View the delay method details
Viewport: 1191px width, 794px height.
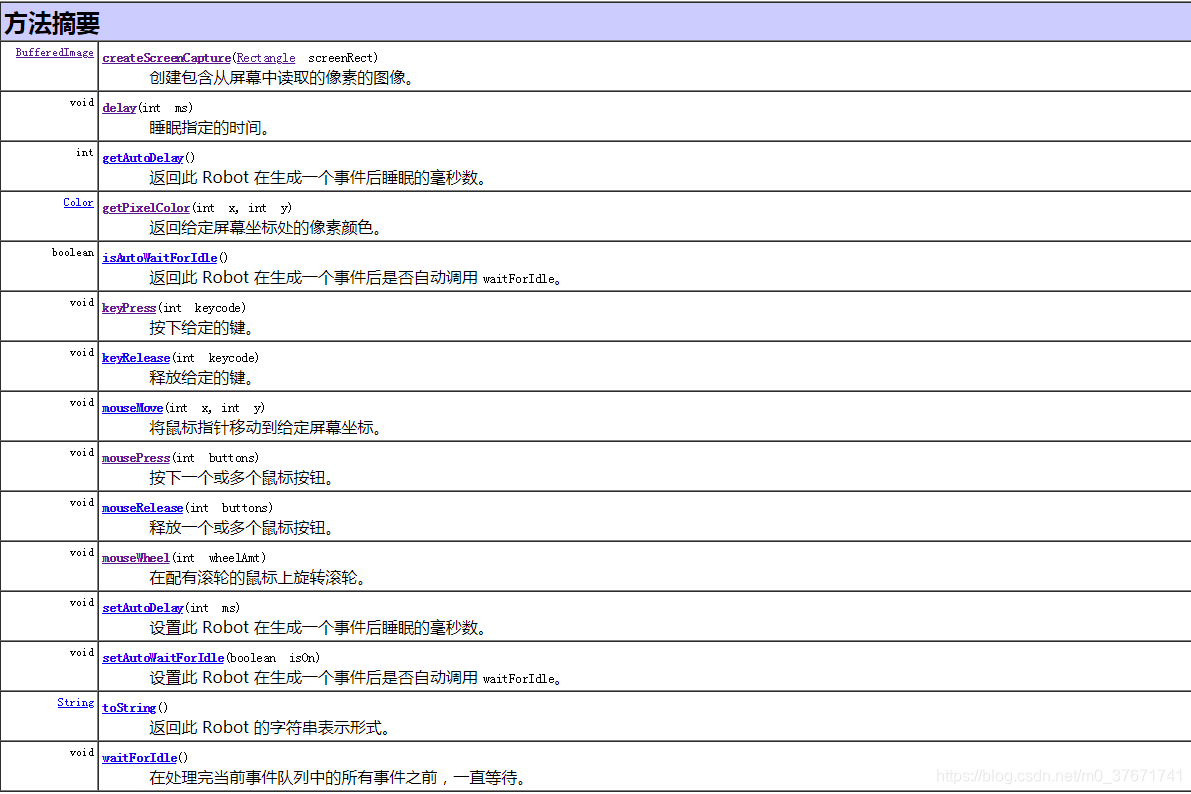118,107
